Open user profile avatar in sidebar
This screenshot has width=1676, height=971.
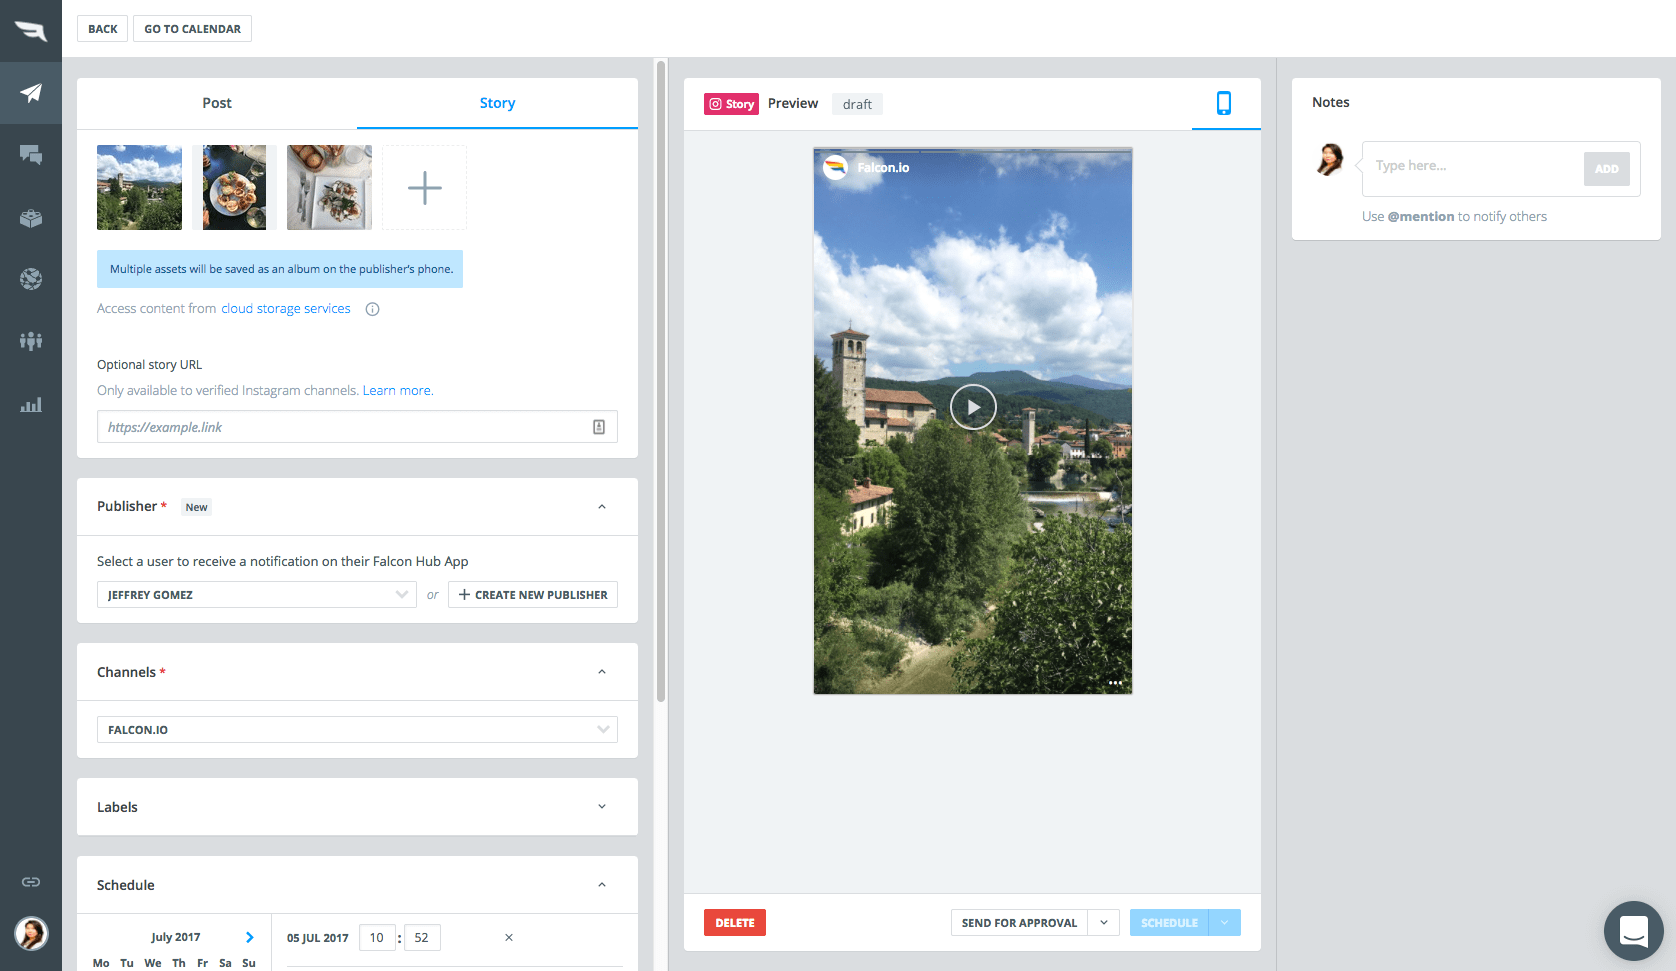click(x=31, y=933)
